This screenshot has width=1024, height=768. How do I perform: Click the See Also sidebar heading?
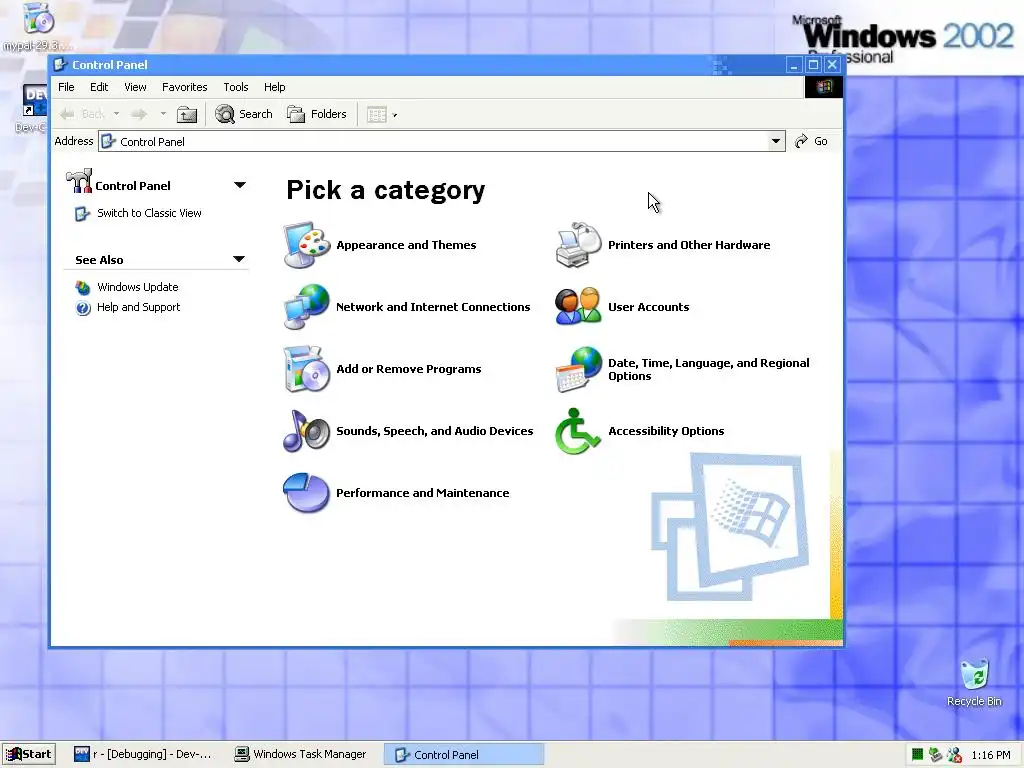pyautogui.click(x=99, y=260)
